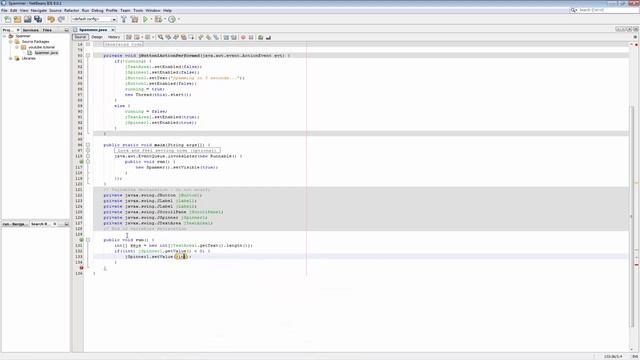This screenshot has width=640, height=360.
Task: Click the red Start Macro Recording icon
Action: pyautogui.click(x=243, y=37)
